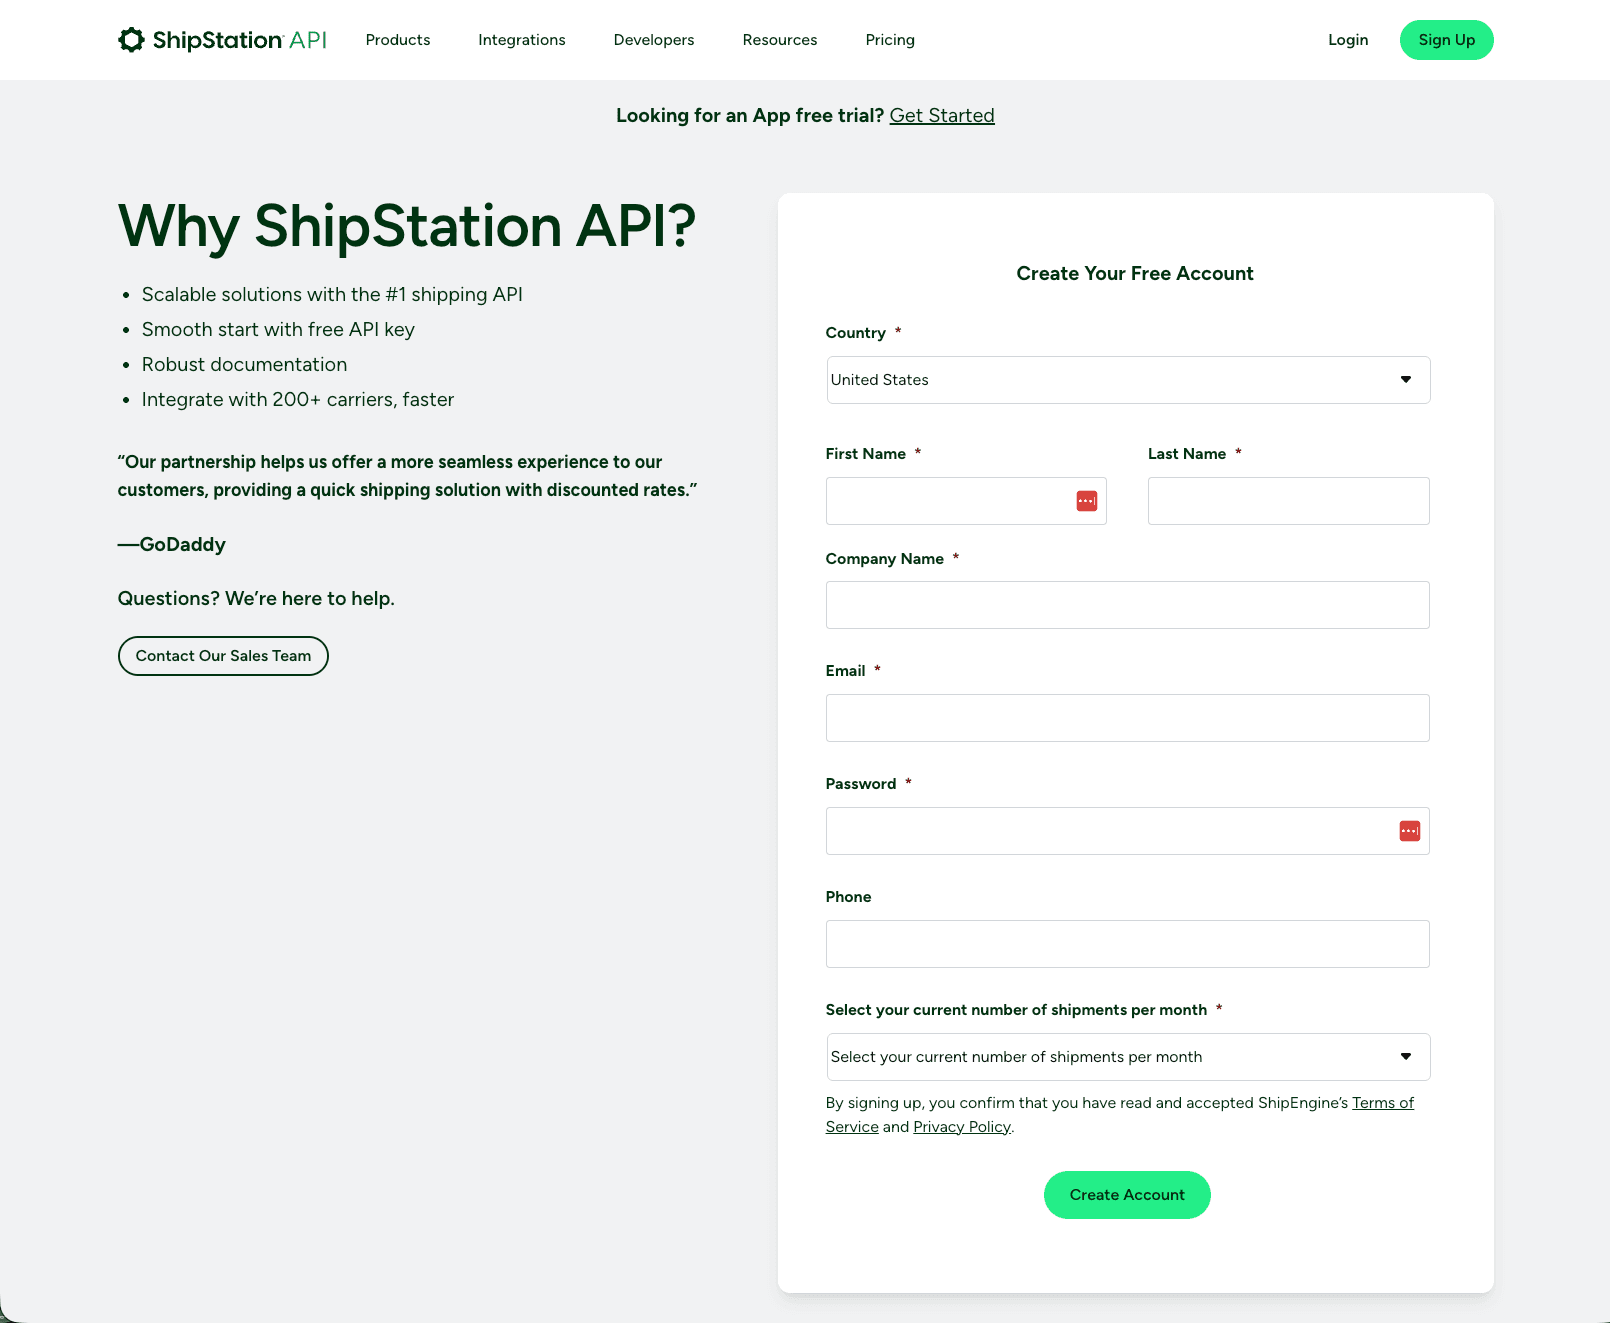Submit with the Create Account button
This screenshot has height=1323, width=1610.
point(1127,1195)
